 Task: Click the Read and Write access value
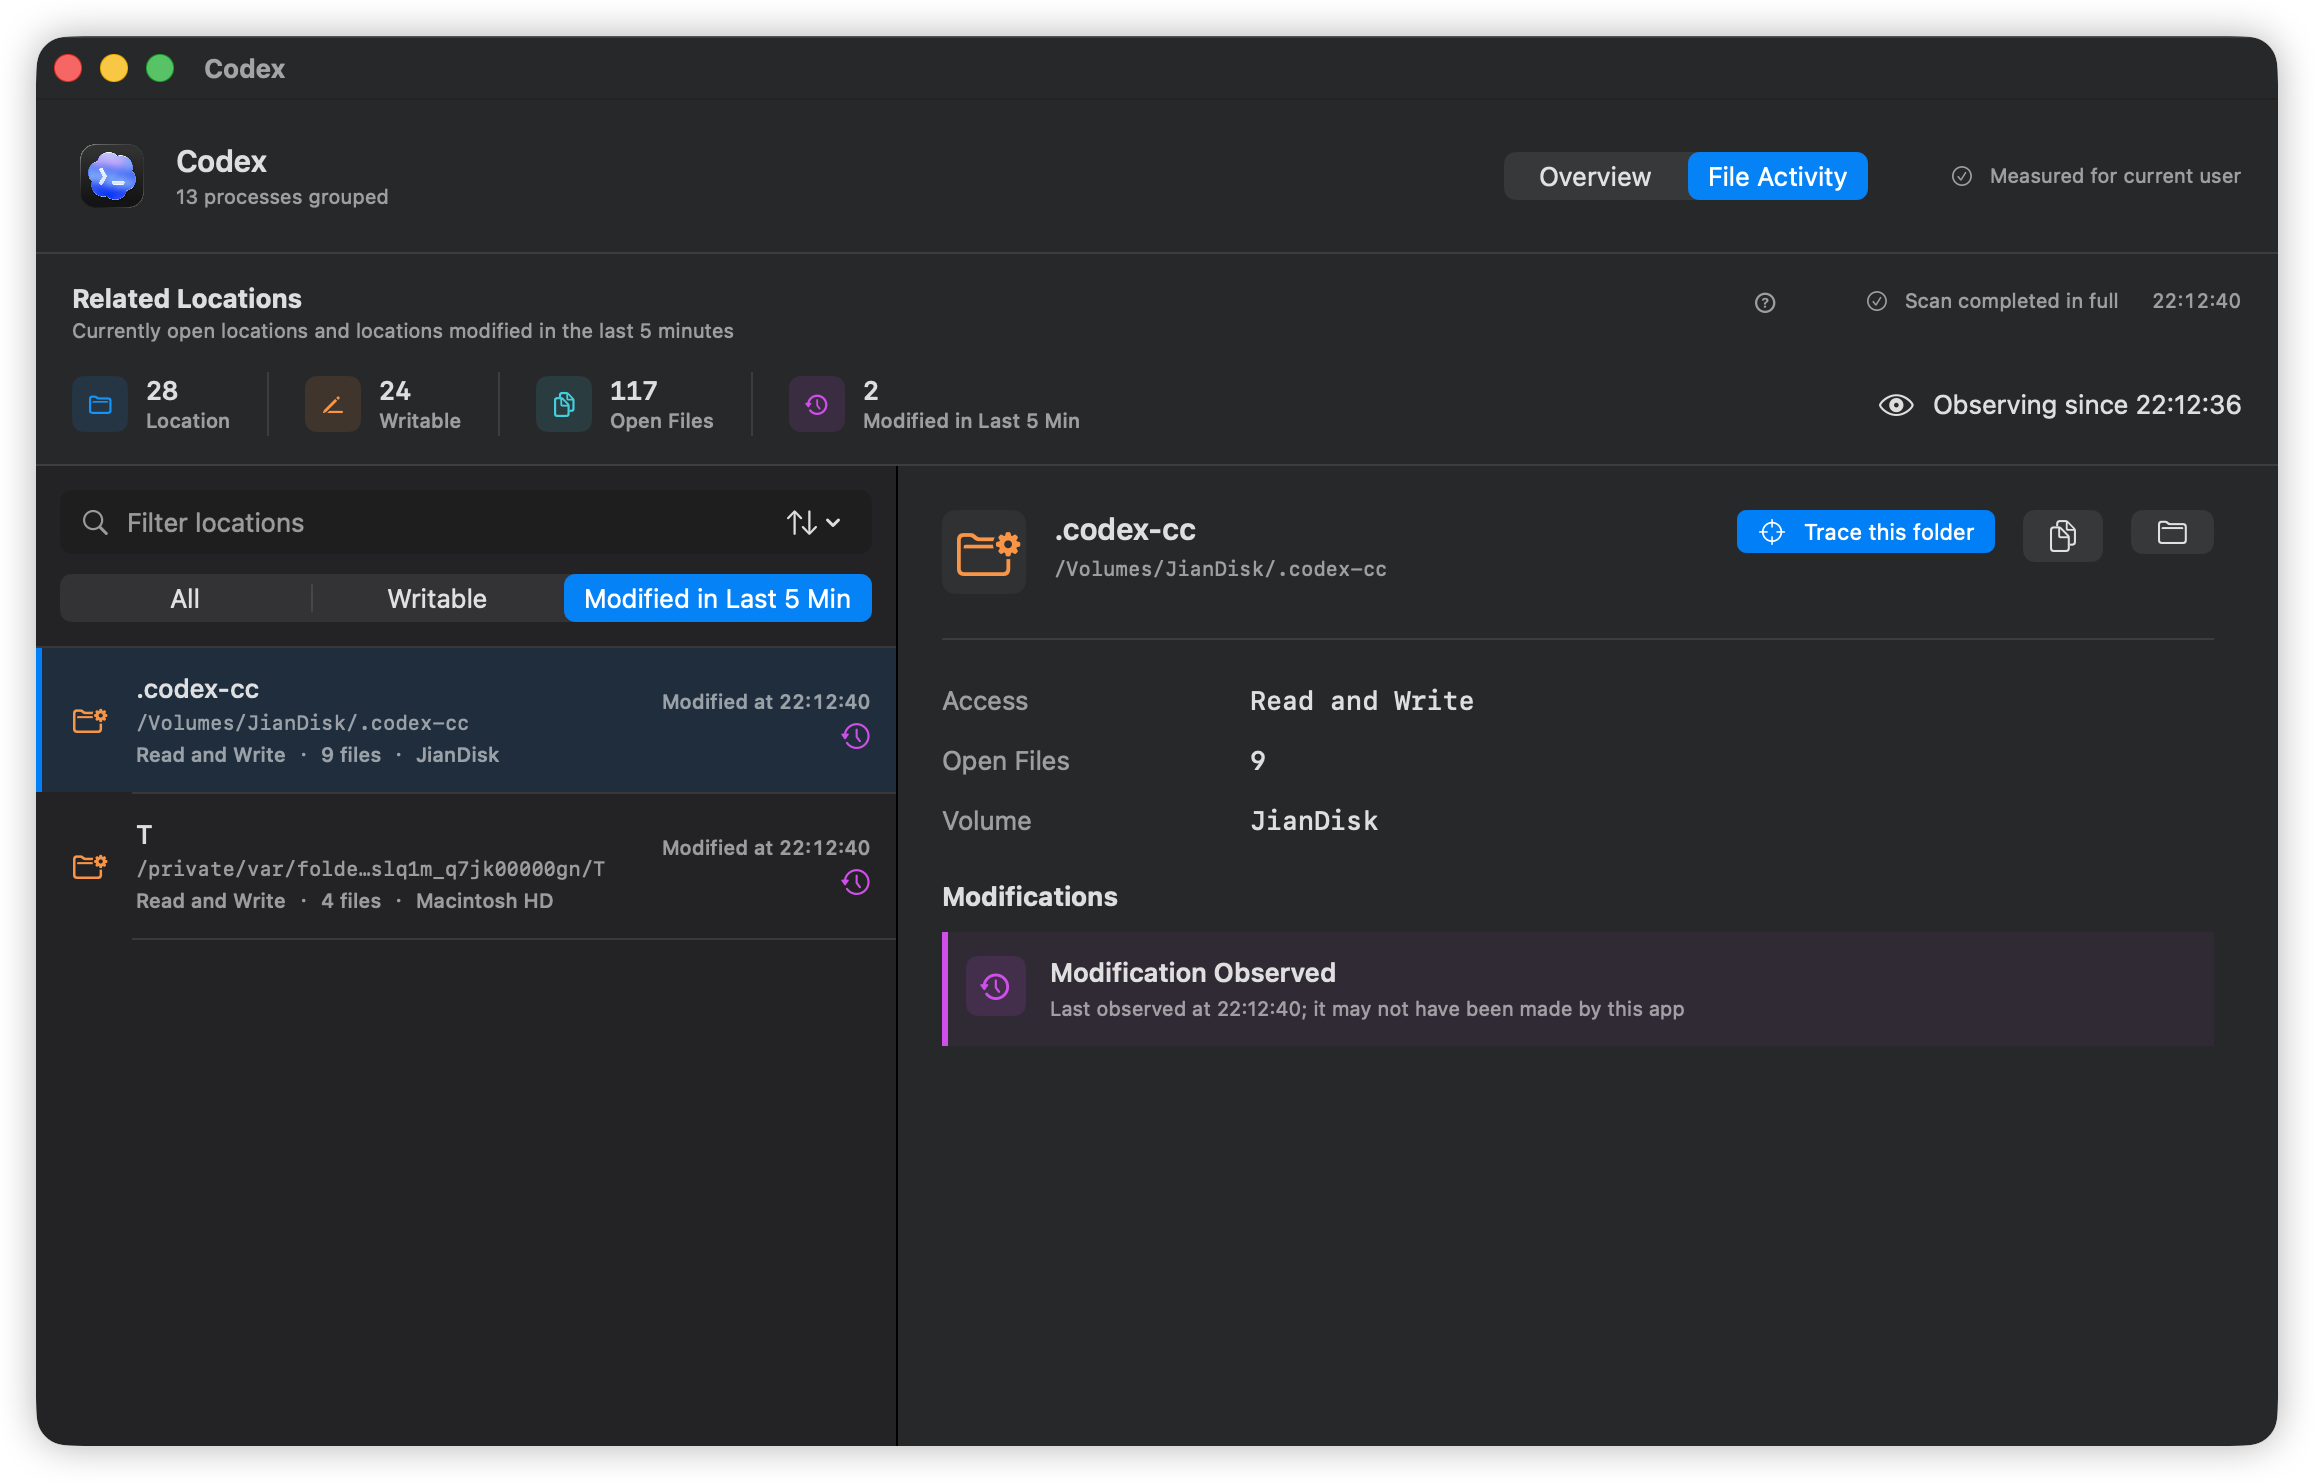pyautogui.click(x=1361, y=701)
